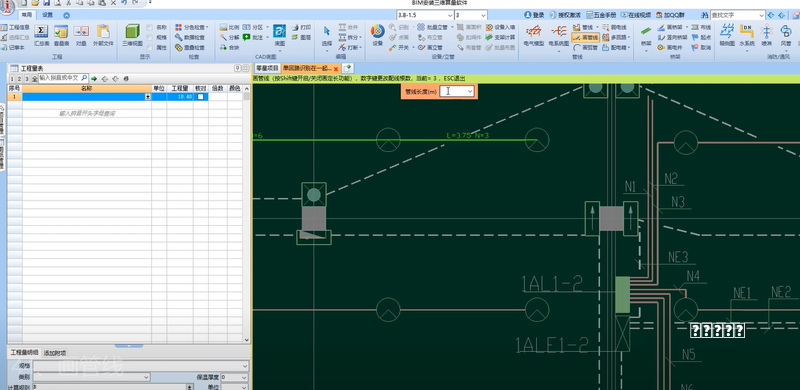The height and width of the screenshot is (390, 800).
Task: Switch to the 零星项目 document tab
Action: (x=267, y=68)
